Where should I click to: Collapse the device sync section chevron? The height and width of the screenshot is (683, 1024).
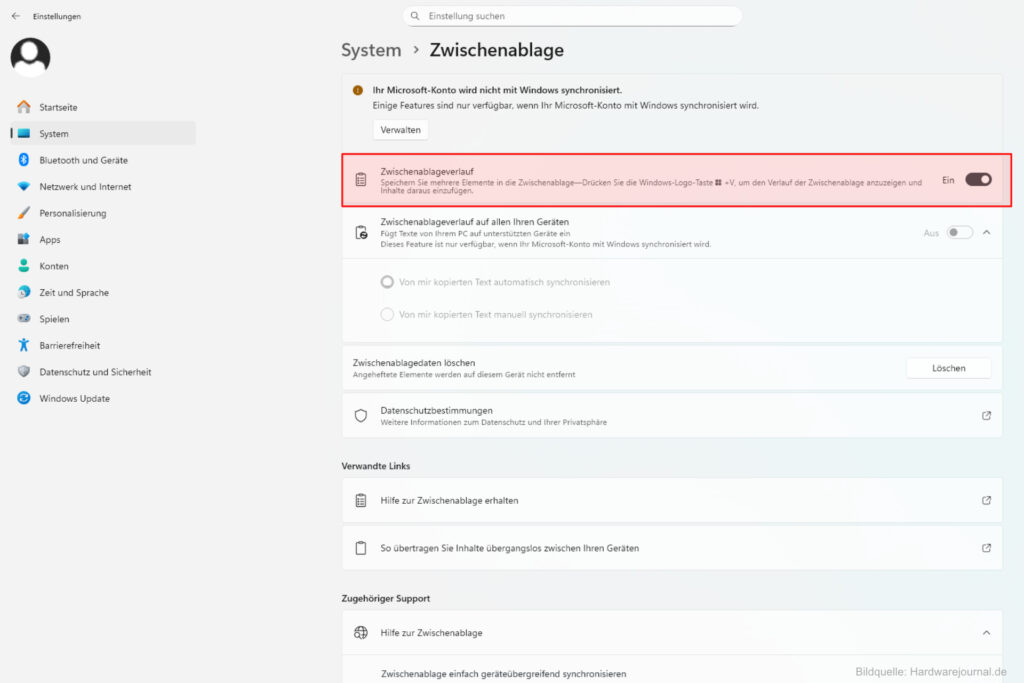pyautogui.click(x=986, y=231)
